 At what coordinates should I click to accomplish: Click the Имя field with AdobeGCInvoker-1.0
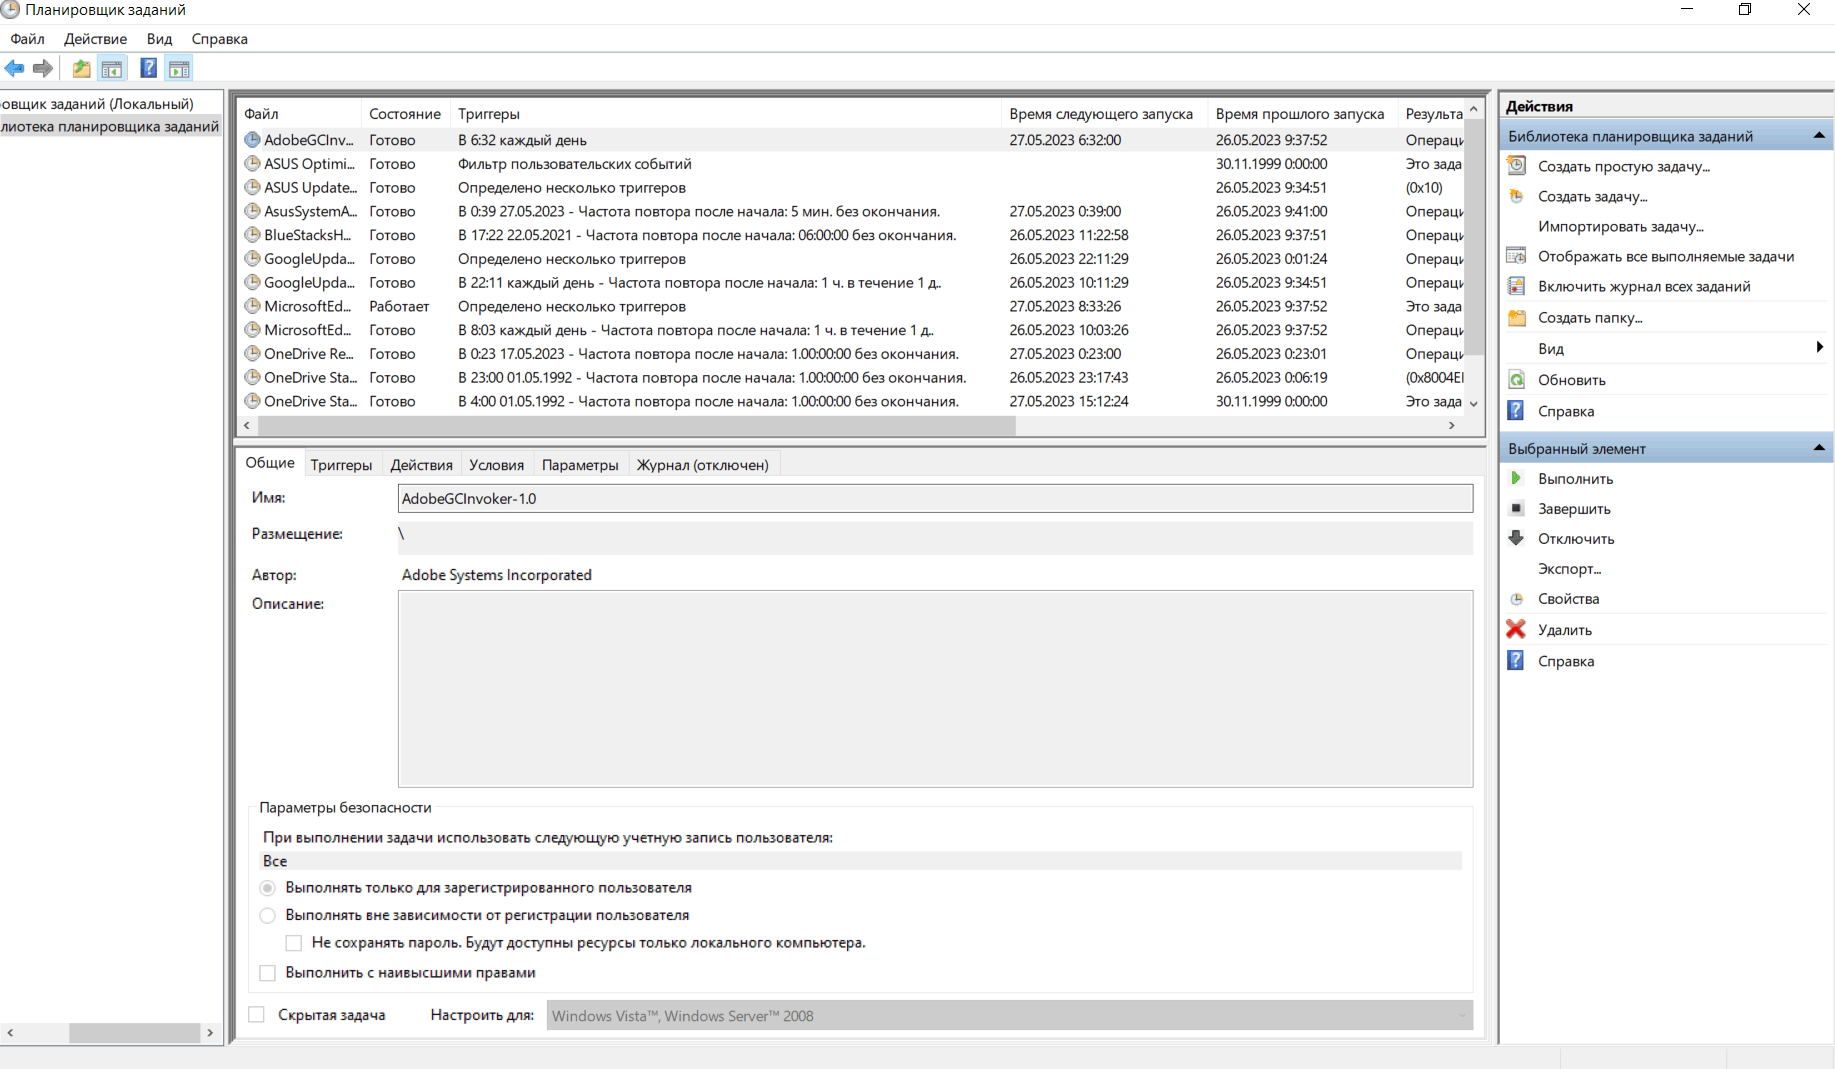(x=935, y=498)
